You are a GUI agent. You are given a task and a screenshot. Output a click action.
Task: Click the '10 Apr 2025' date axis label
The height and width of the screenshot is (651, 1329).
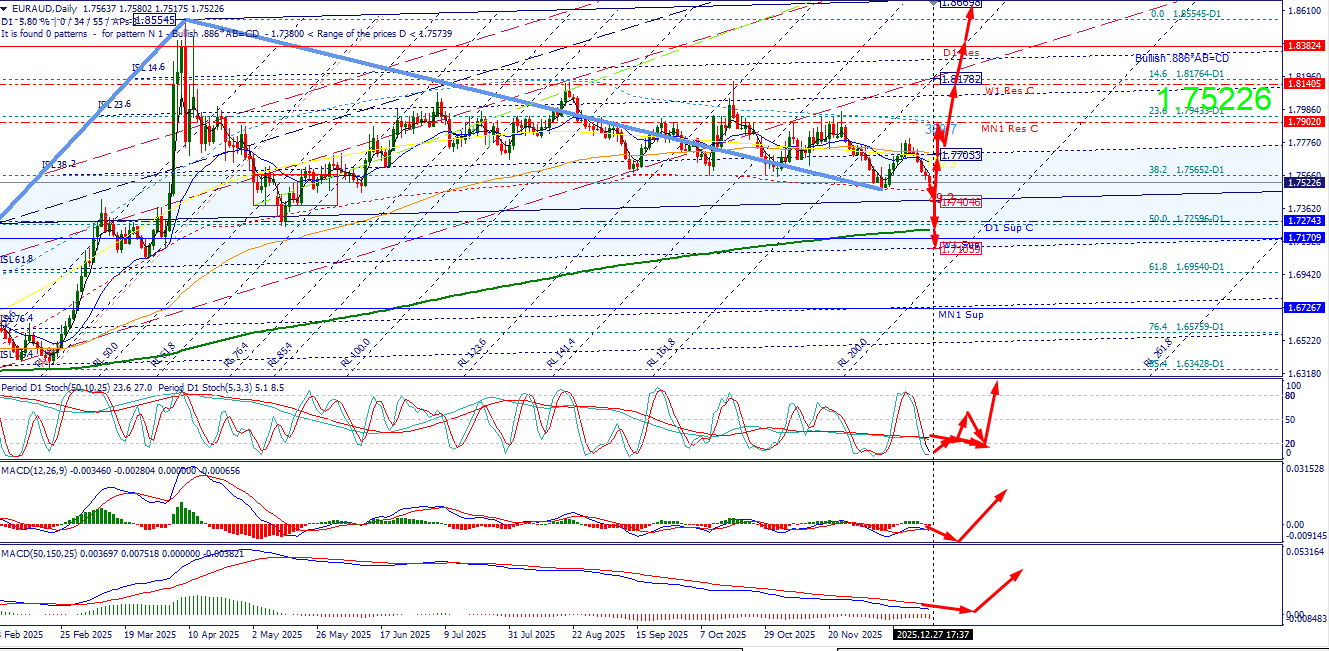point(214,634)
